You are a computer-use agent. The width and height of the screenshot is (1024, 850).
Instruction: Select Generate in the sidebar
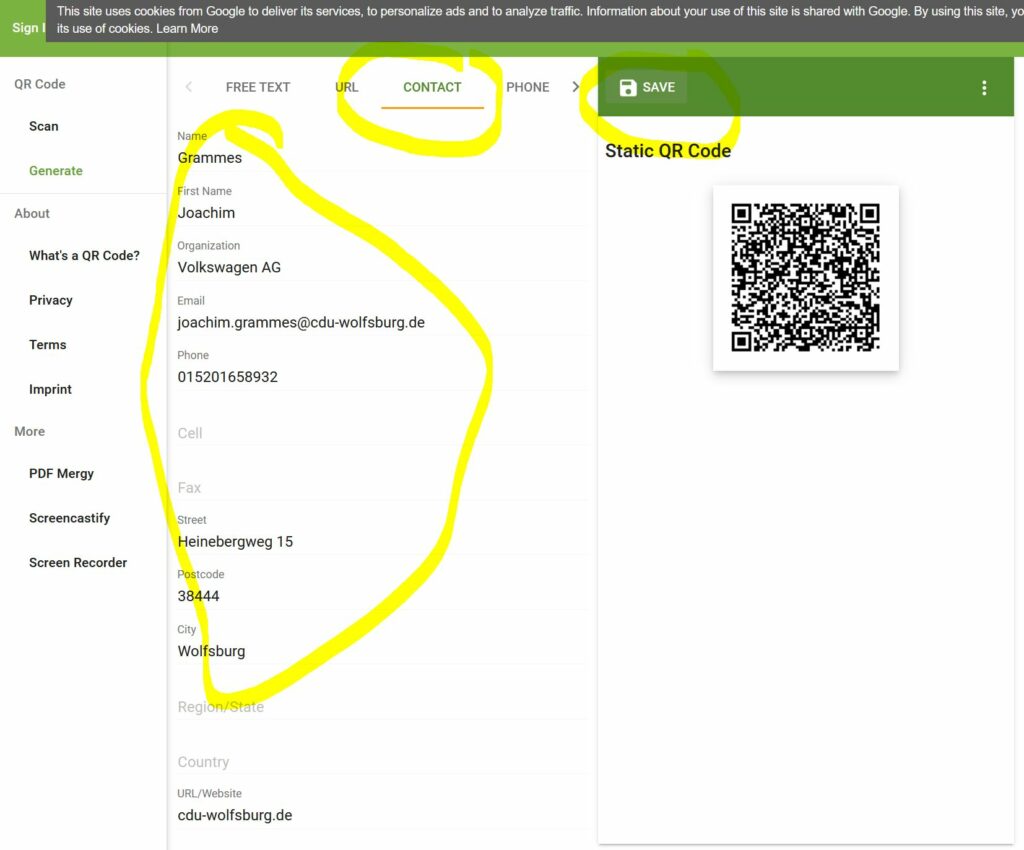56,170
